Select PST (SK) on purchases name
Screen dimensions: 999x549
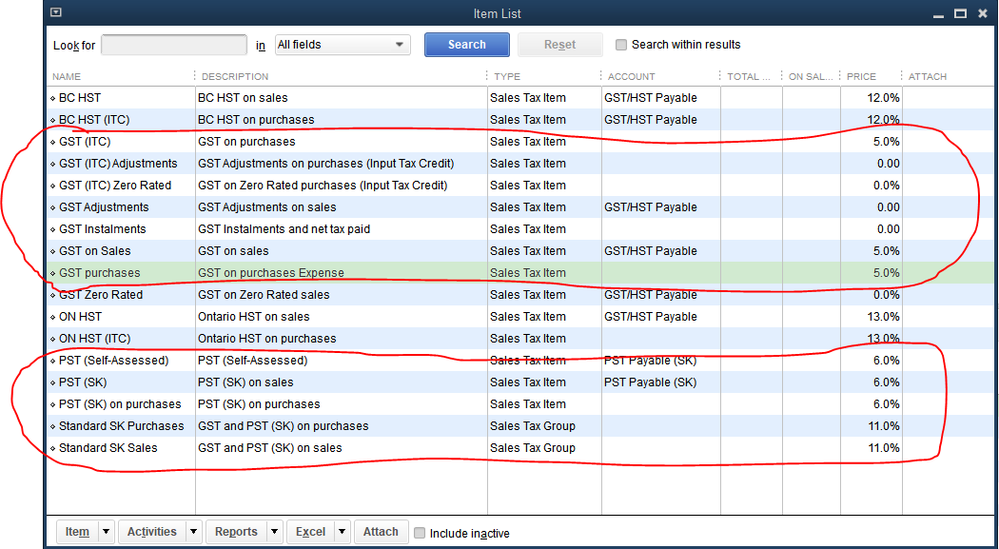(120, 404)
